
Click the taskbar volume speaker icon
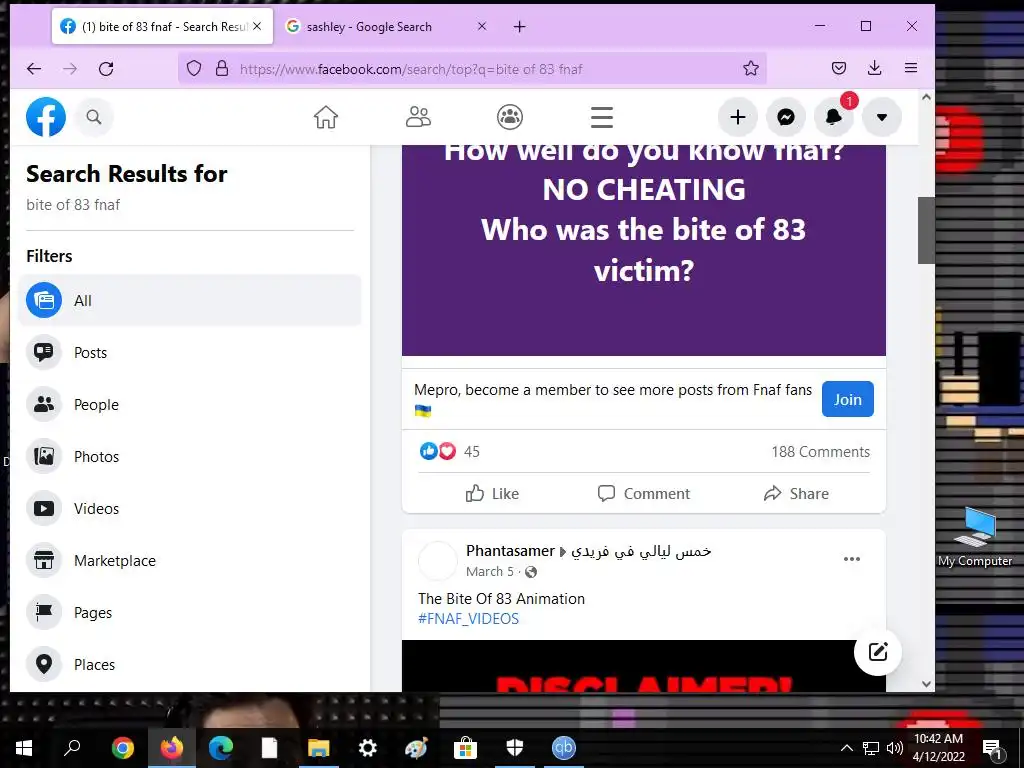tap(895, 748)
